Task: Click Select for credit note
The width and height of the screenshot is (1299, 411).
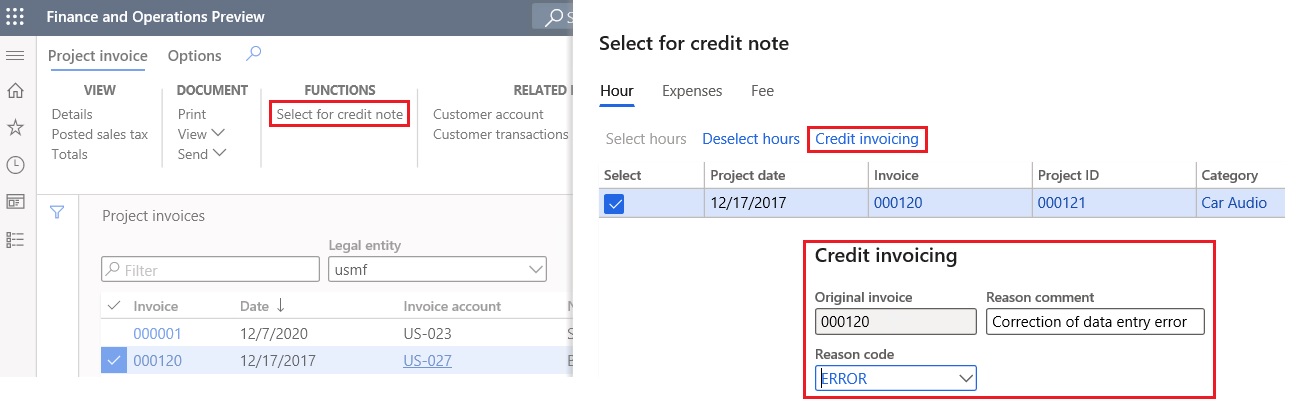Action: [x=340, y=114]
